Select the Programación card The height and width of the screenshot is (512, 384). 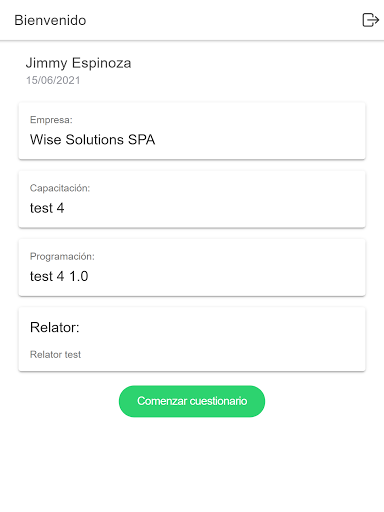point(192,268)
